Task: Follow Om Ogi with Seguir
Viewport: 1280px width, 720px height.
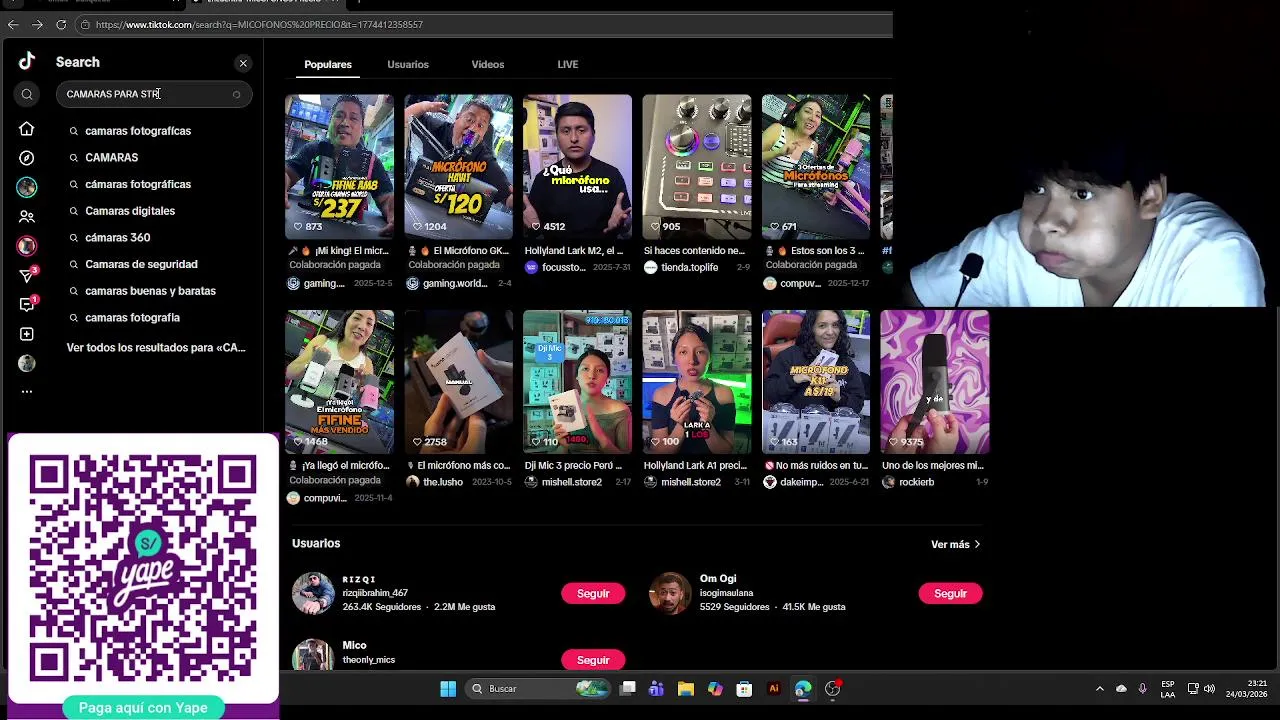Action: point(950,594)
